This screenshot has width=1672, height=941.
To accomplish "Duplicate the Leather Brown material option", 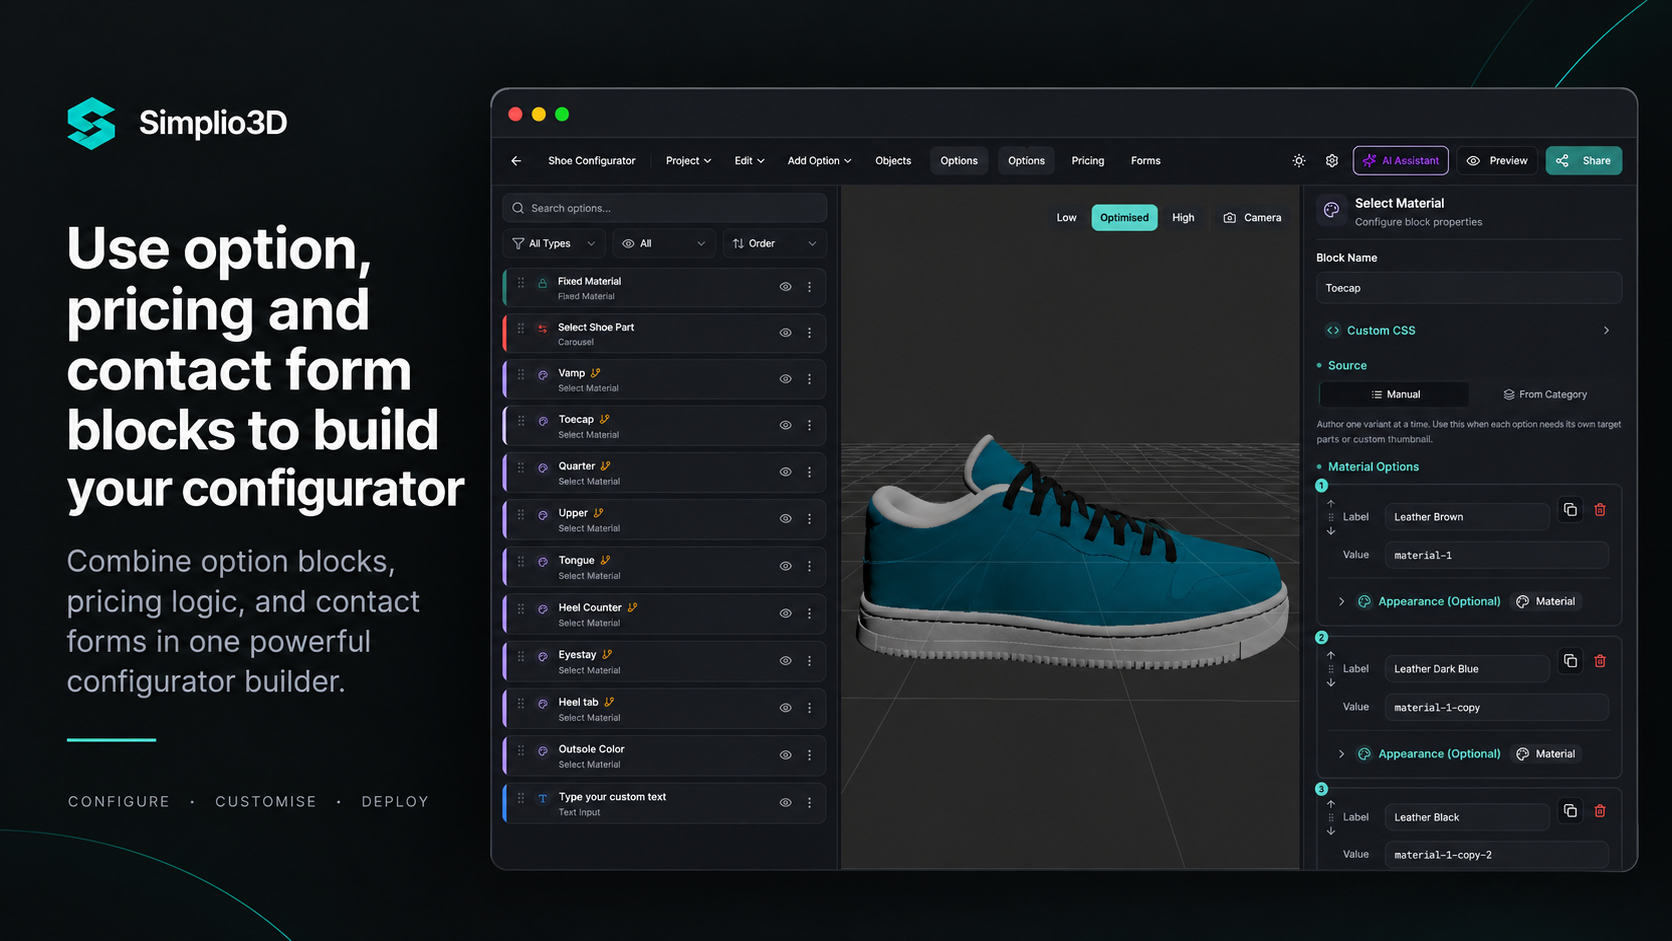I will click(x=1570, y=510).
